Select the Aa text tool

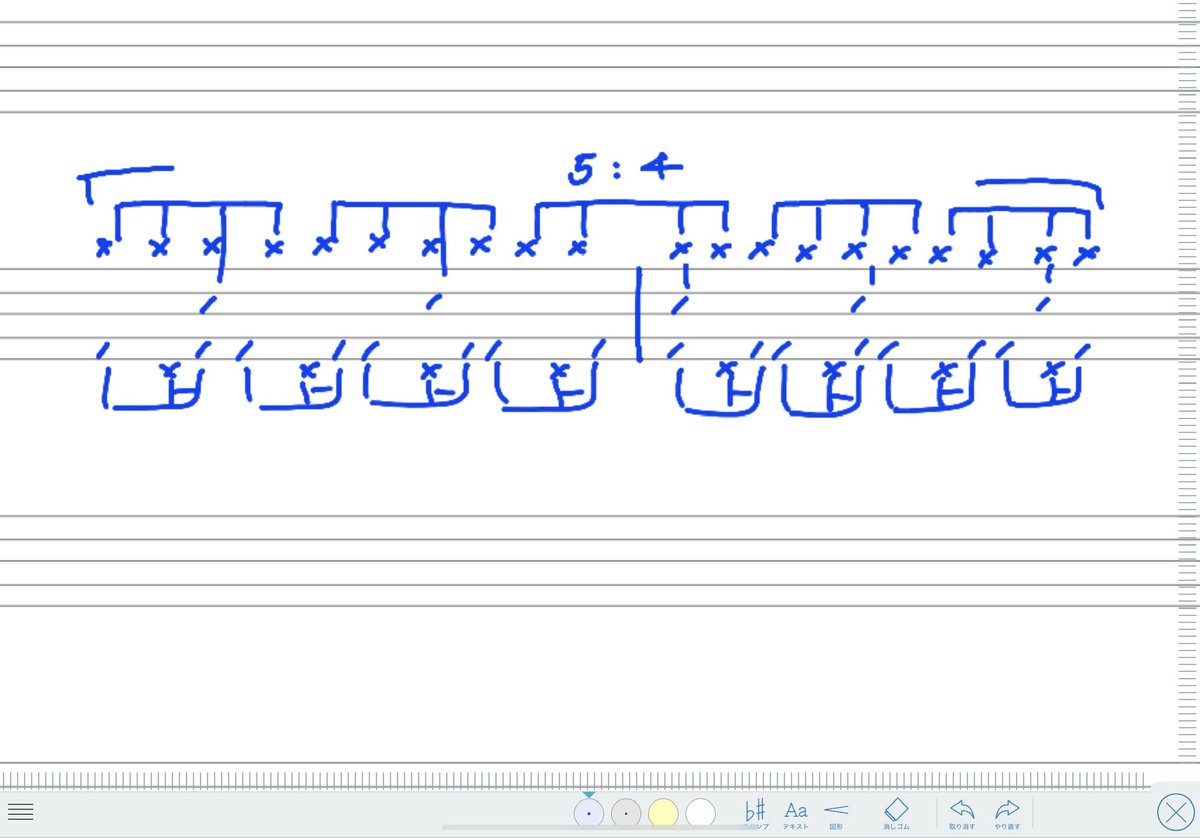tap(795, 814)
